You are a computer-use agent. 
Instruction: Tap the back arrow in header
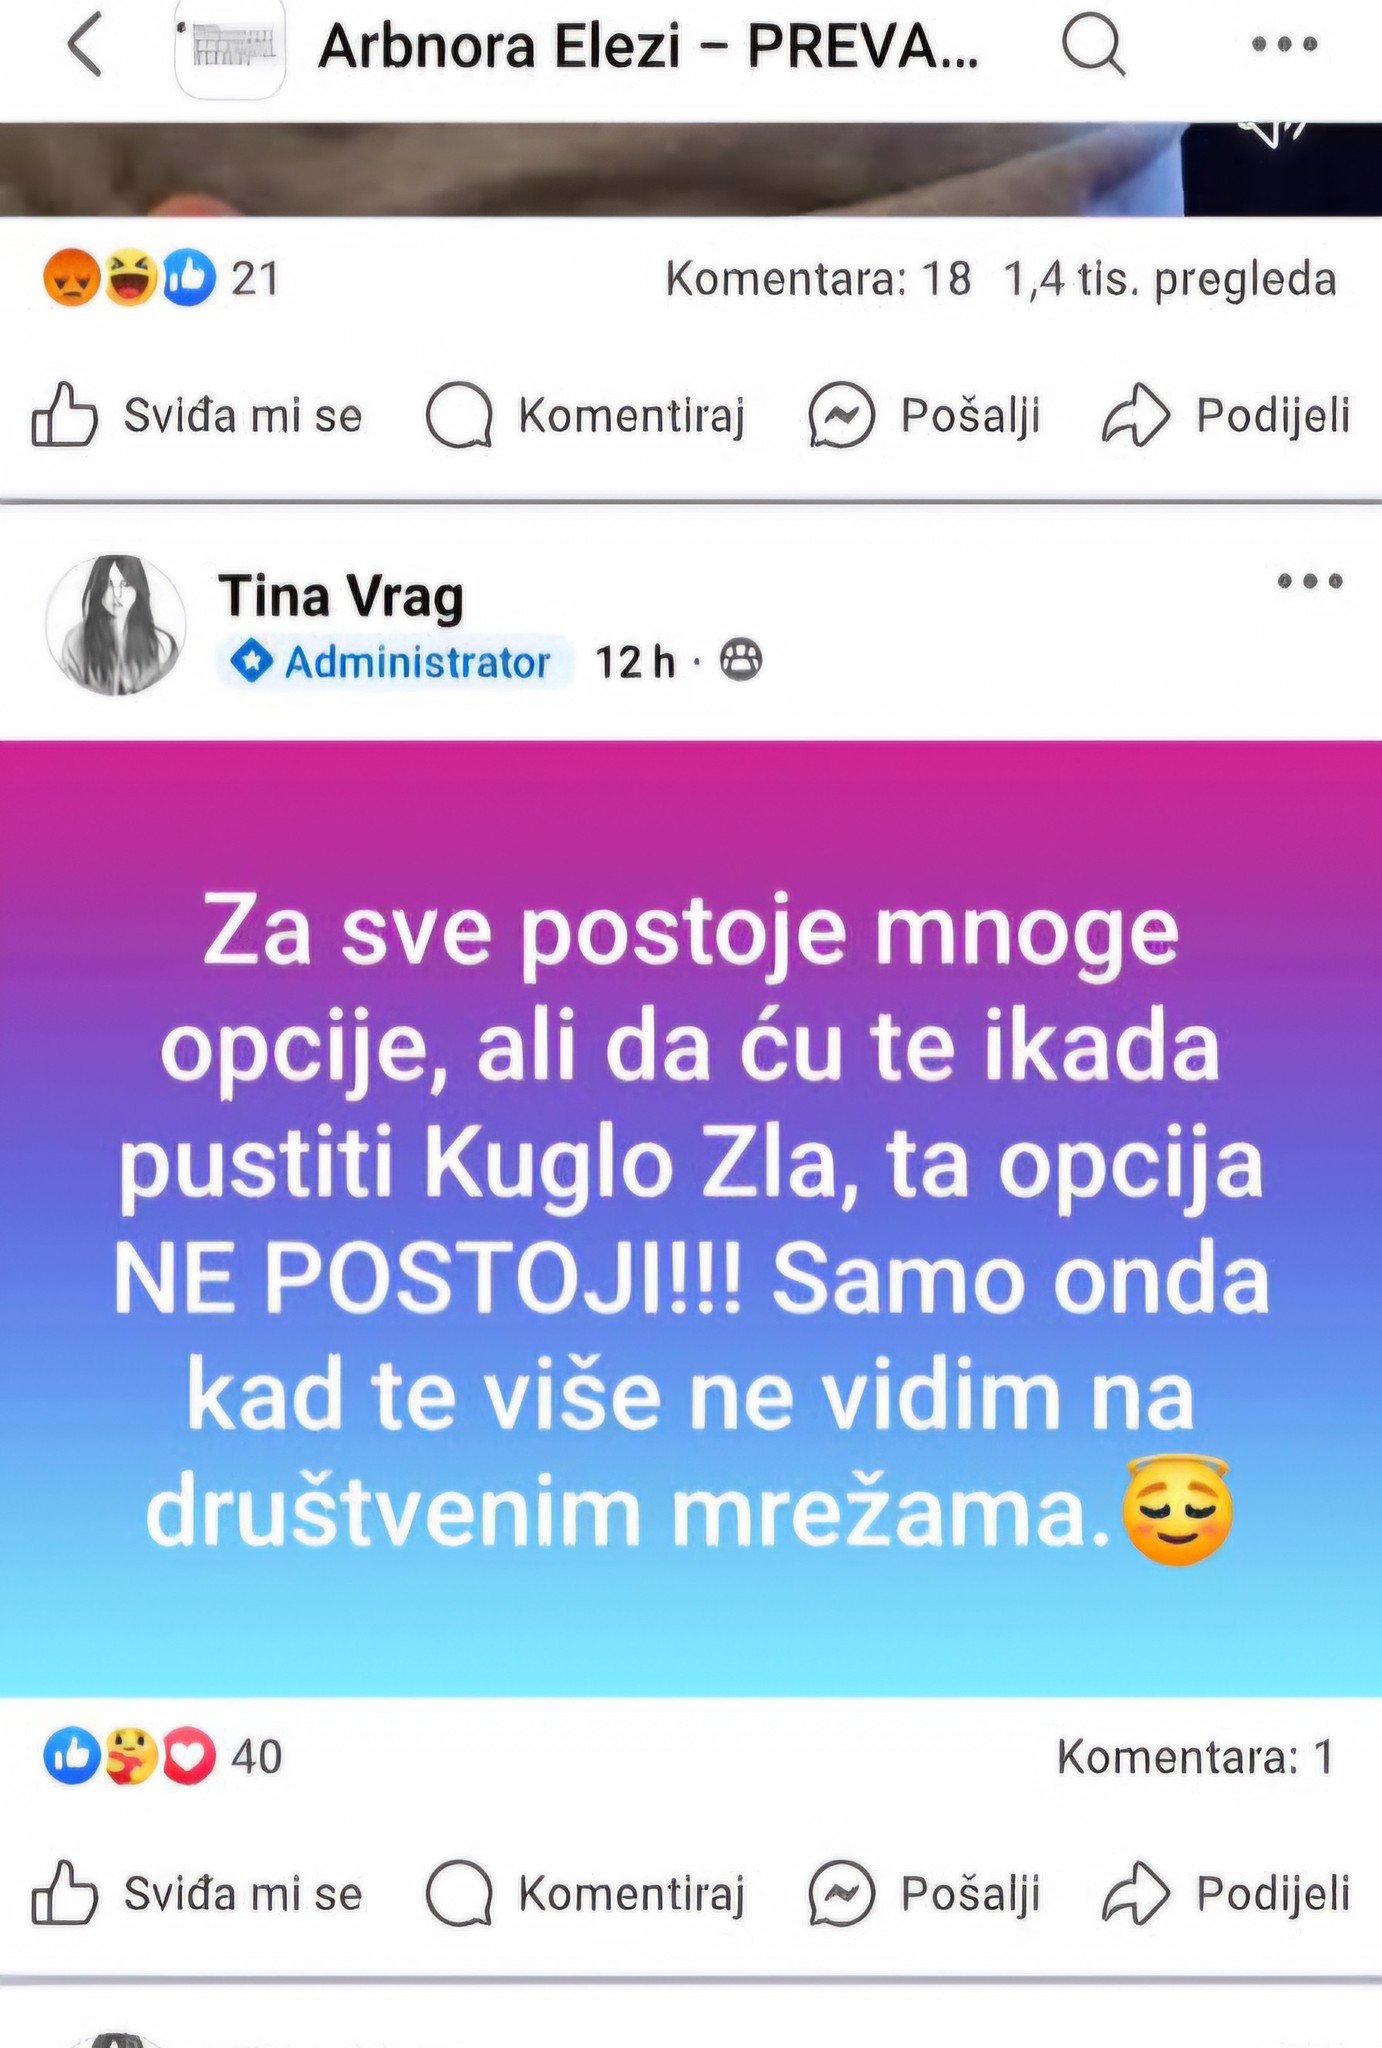click(x=84, y=46)
